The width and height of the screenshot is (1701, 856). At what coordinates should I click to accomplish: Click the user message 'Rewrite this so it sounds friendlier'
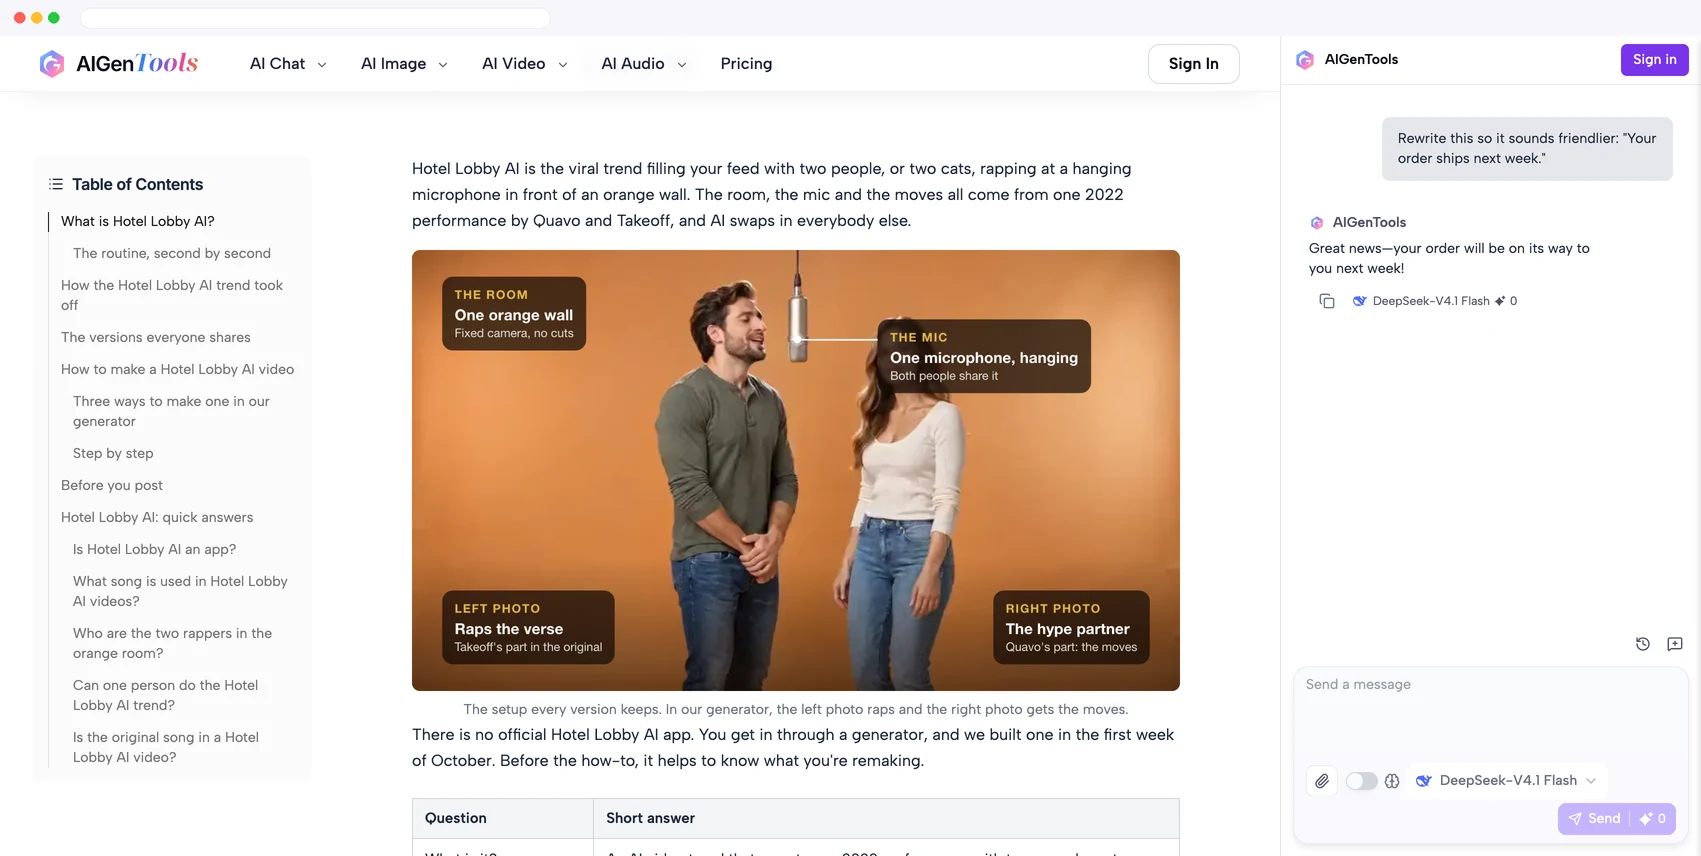click(1527, 149)
